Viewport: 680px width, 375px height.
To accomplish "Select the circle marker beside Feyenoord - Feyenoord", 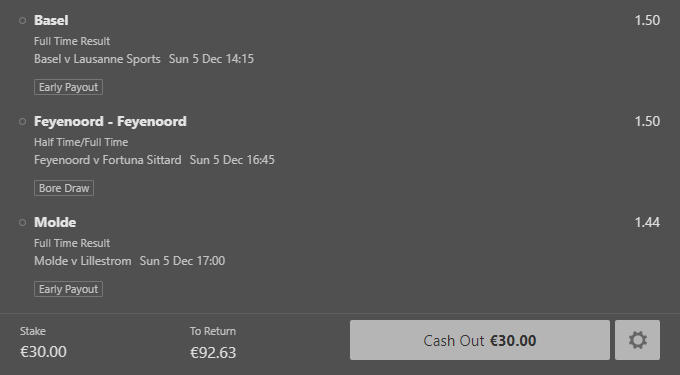I will (x=23, y=121).
